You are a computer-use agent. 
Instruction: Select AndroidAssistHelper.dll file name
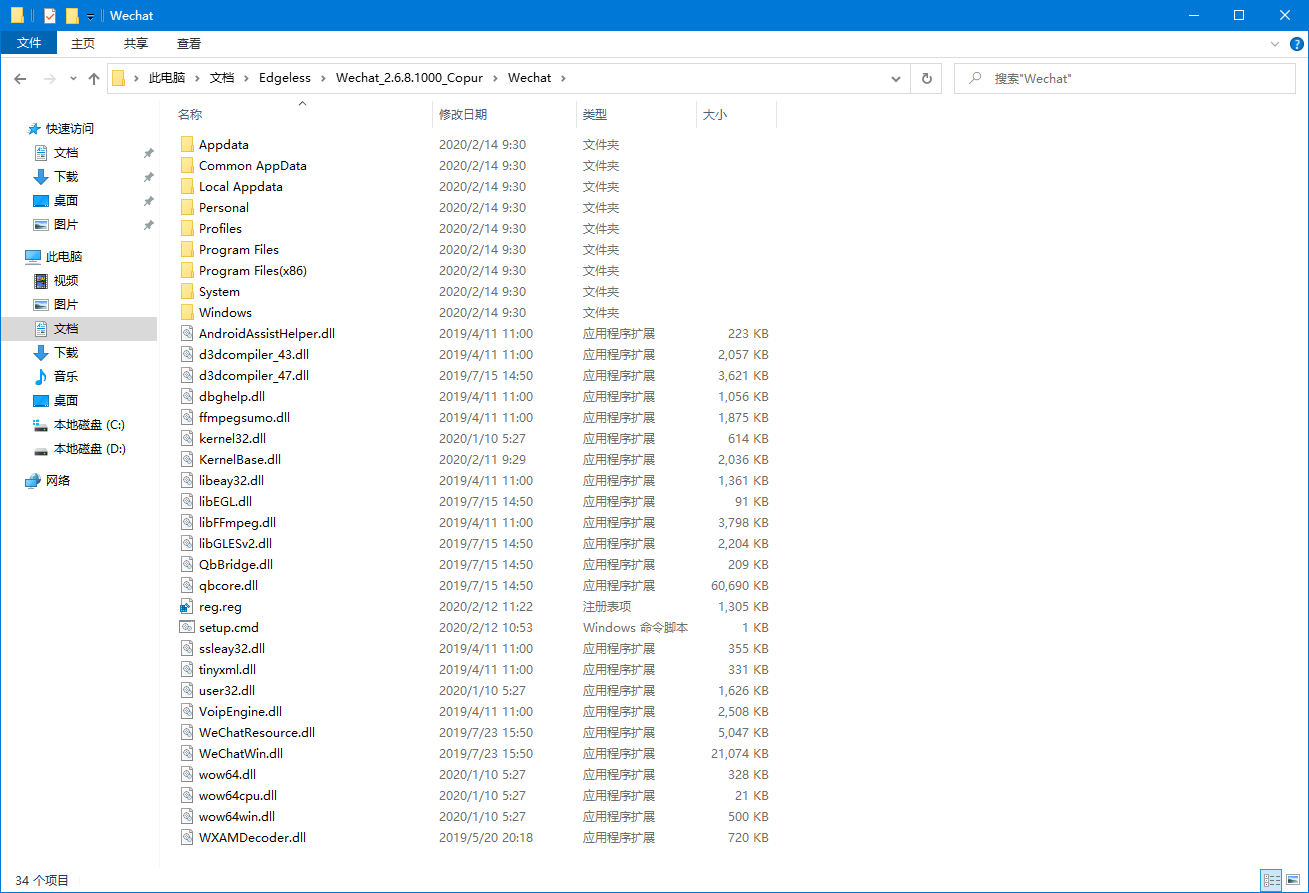(x=267, y=334)
